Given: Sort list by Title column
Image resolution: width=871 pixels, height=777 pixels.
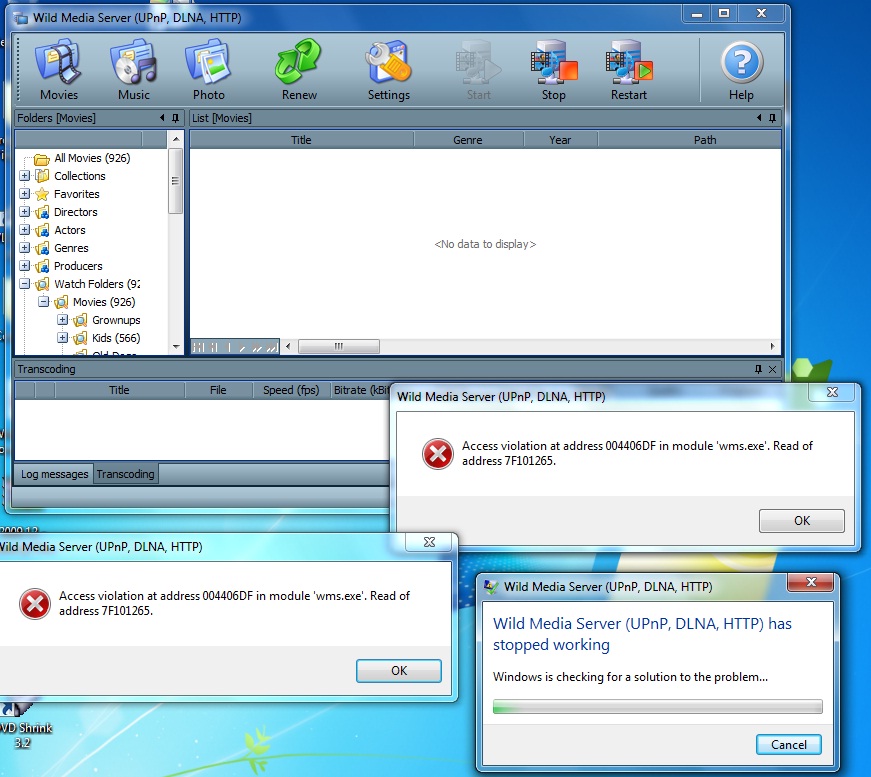Looking at the screenshot, I should (302, 140).
